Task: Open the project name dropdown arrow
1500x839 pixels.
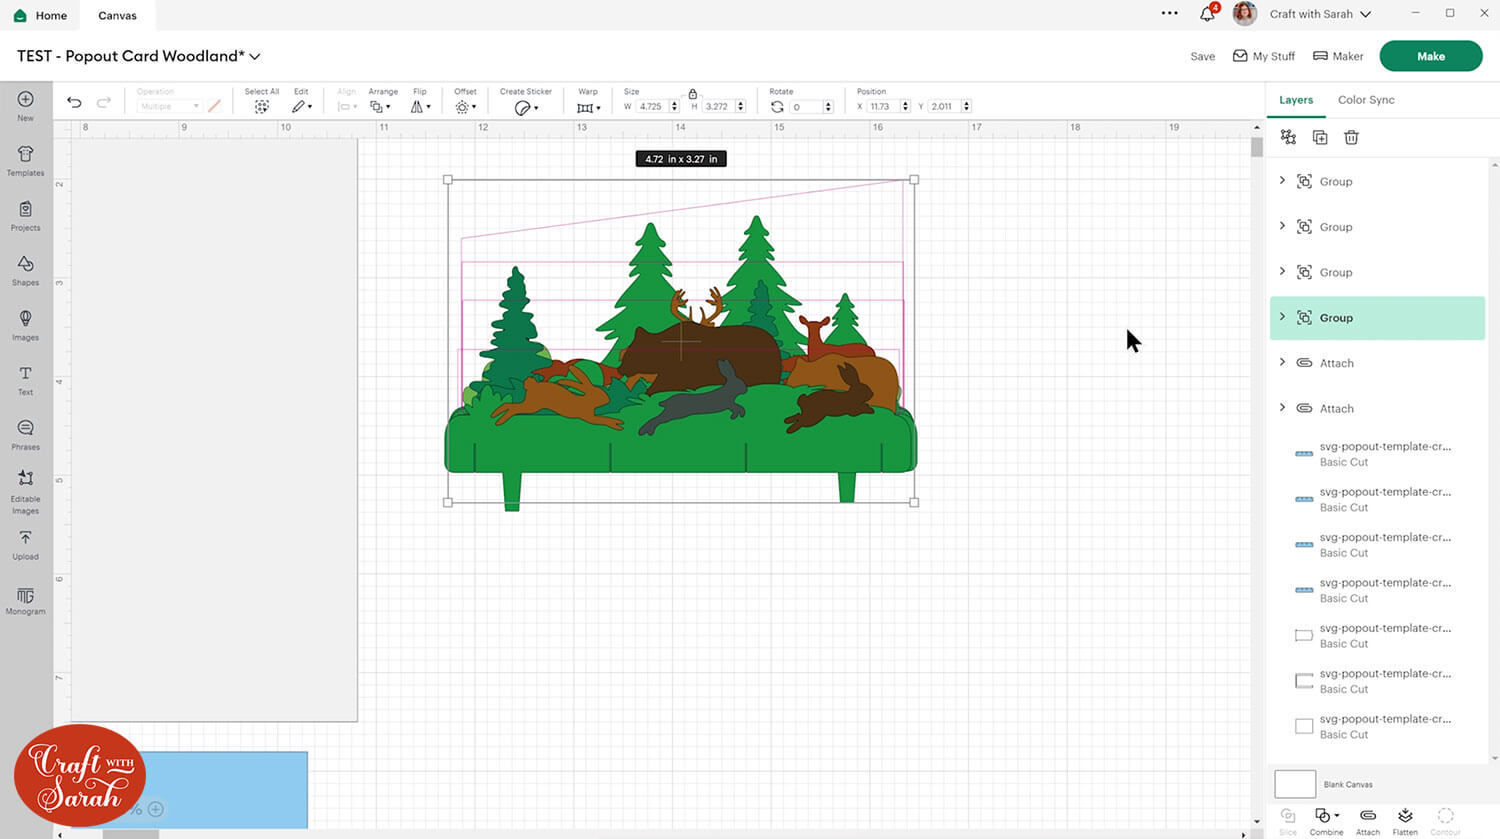Action: click(x=255, y=57)
